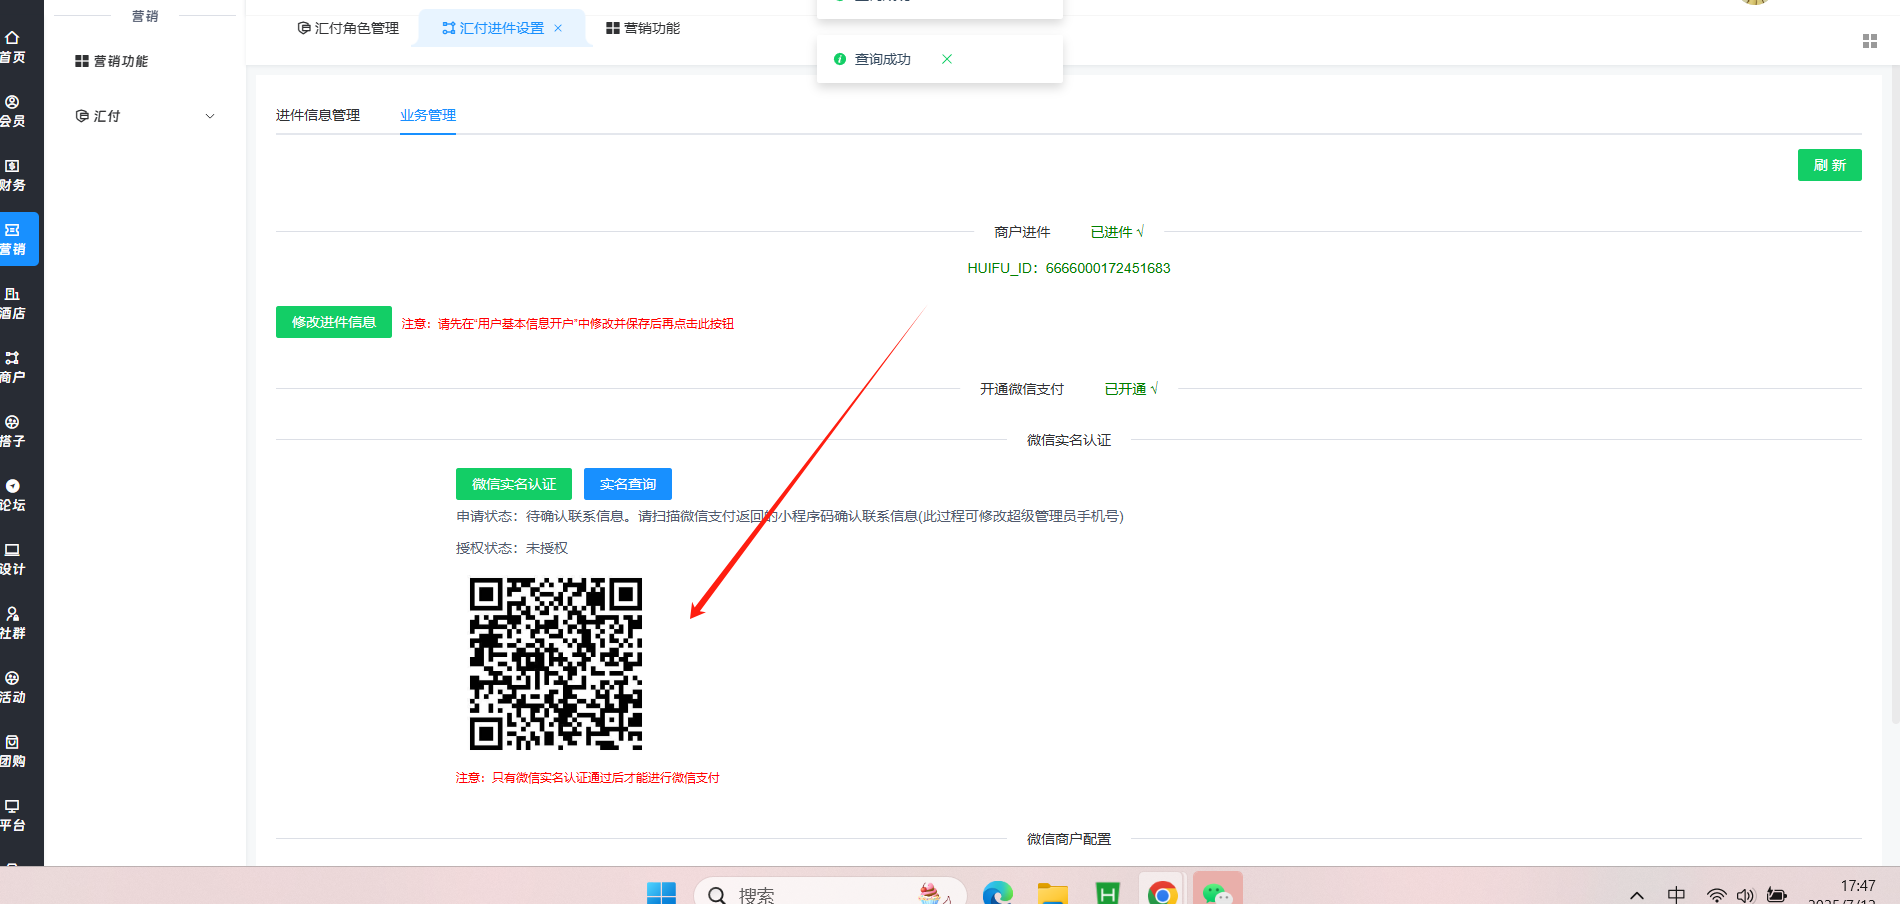This screenshot has height=904, width=1900.
Task: Select the 酒店 hotel sidebar icon
Action: (x=13, y=303)
